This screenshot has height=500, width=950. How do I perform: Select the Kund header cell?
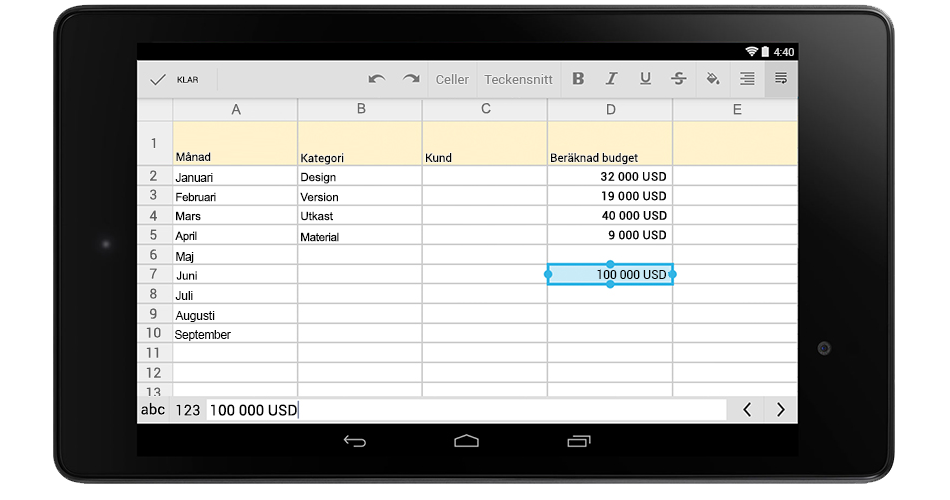pos(485,144)
